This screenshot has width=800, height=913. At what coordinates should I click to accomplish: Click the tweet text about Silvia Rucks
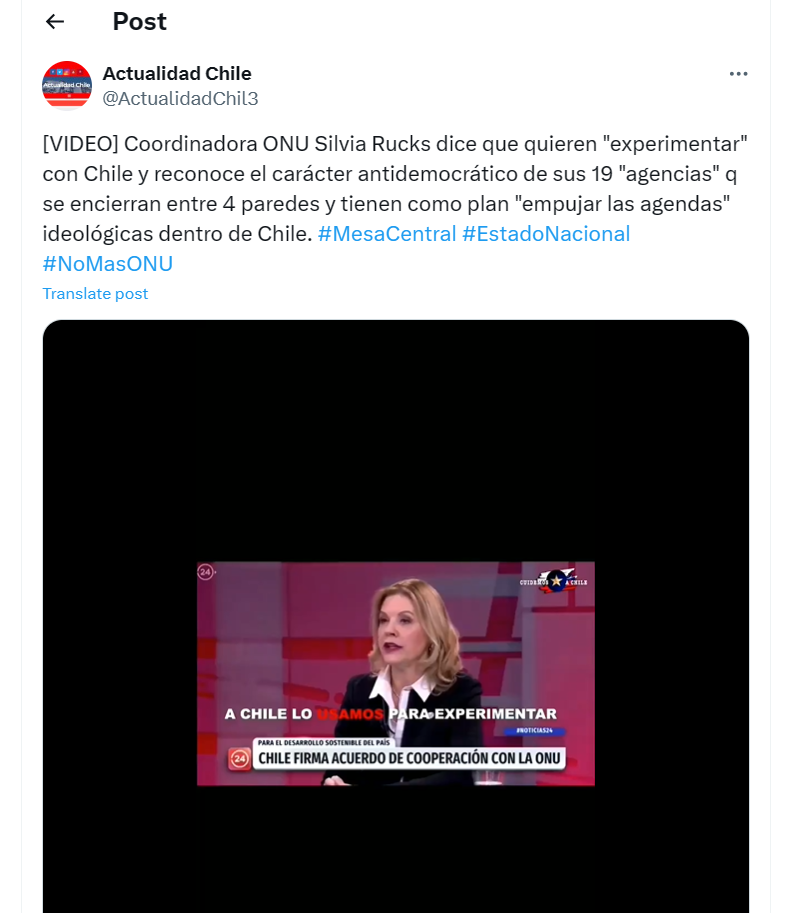click(x=395, y=189)
